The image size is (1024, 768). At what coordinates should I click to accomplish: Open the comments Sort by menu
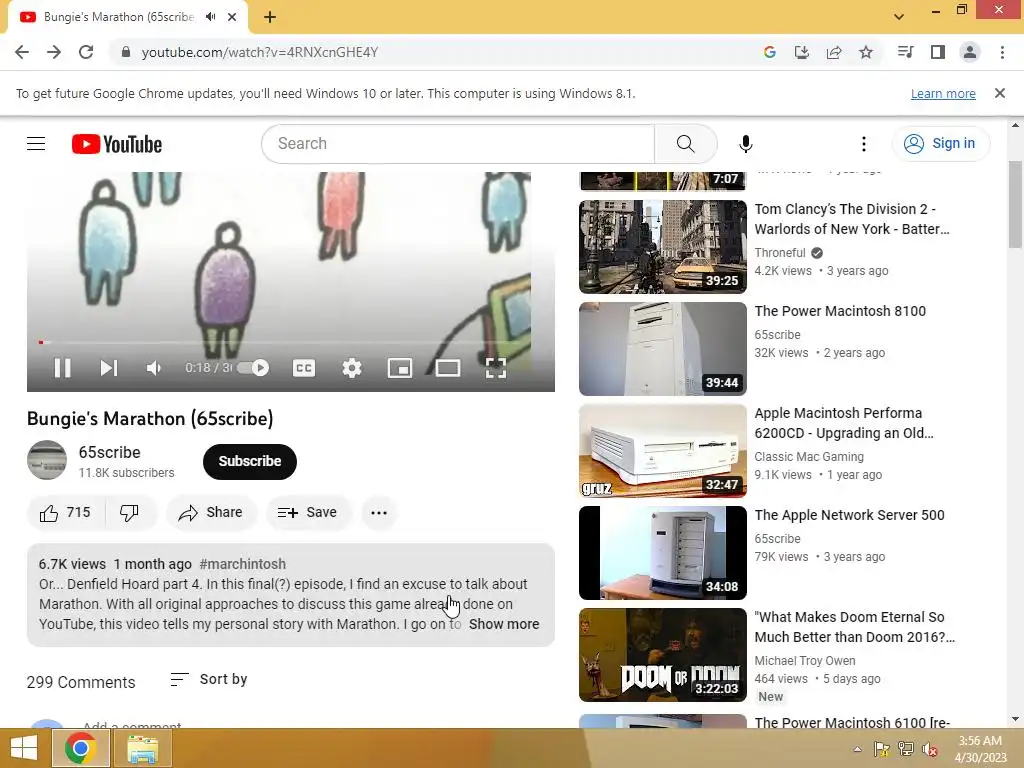pyautogui.click(x=209, y=680)
